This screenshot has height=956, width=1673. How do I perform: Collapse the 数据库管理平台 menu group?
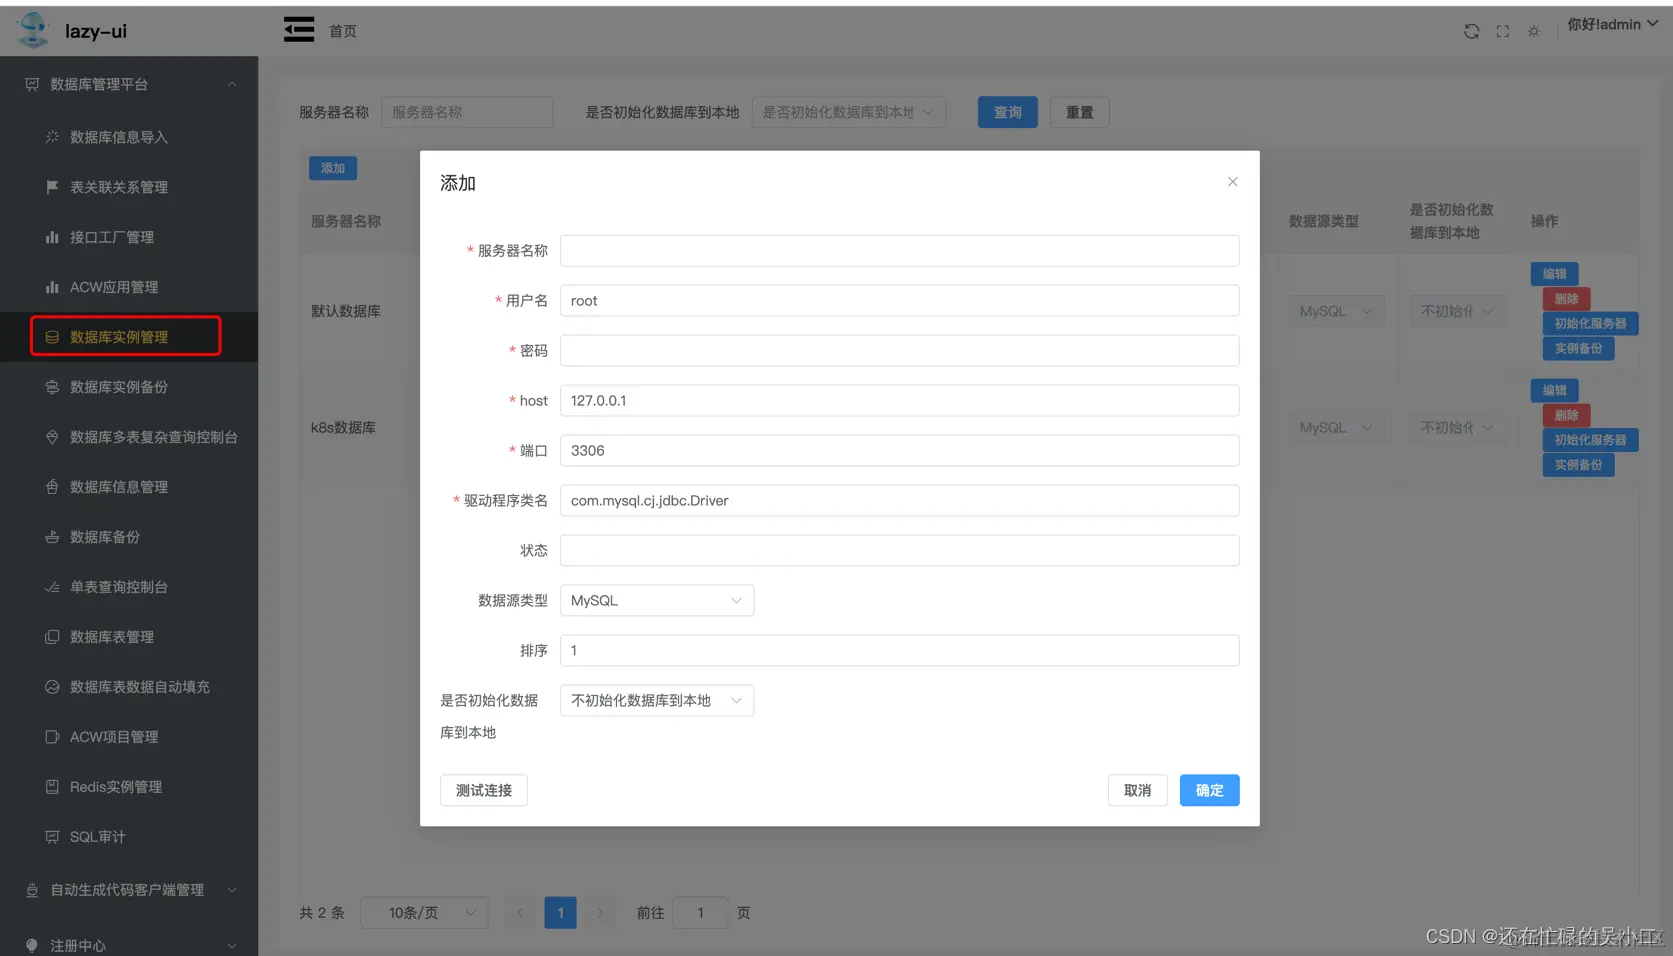point(232,84)
